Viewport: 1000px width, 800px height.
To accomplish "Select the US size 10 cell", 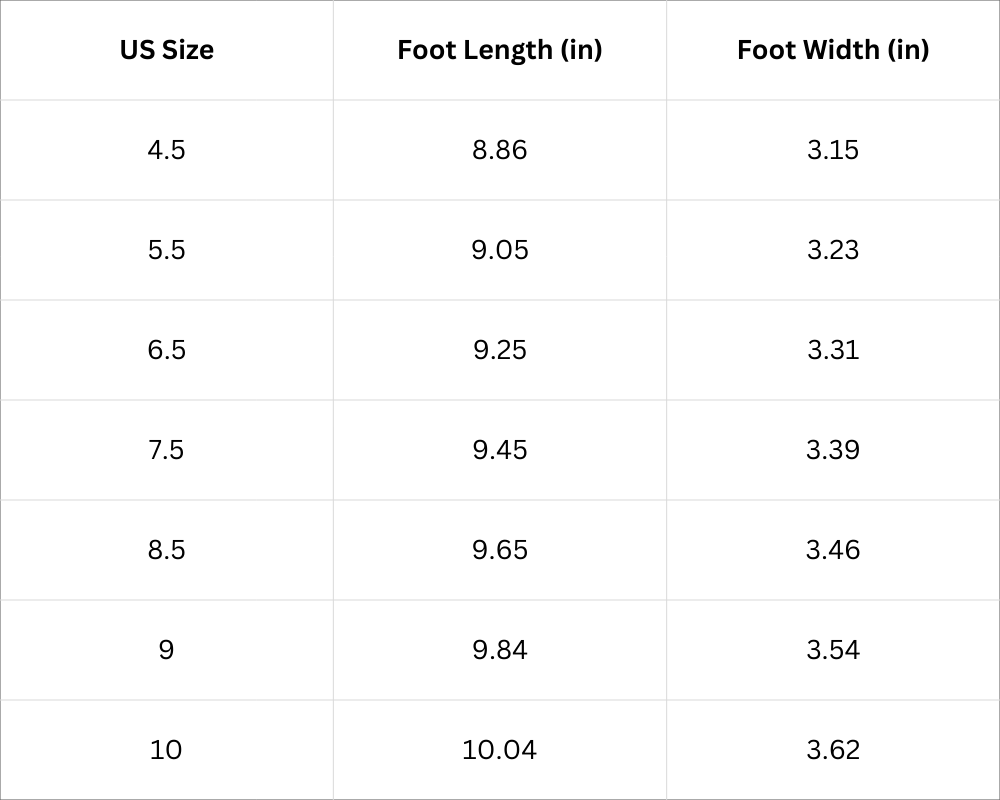I will click(166, 750).
